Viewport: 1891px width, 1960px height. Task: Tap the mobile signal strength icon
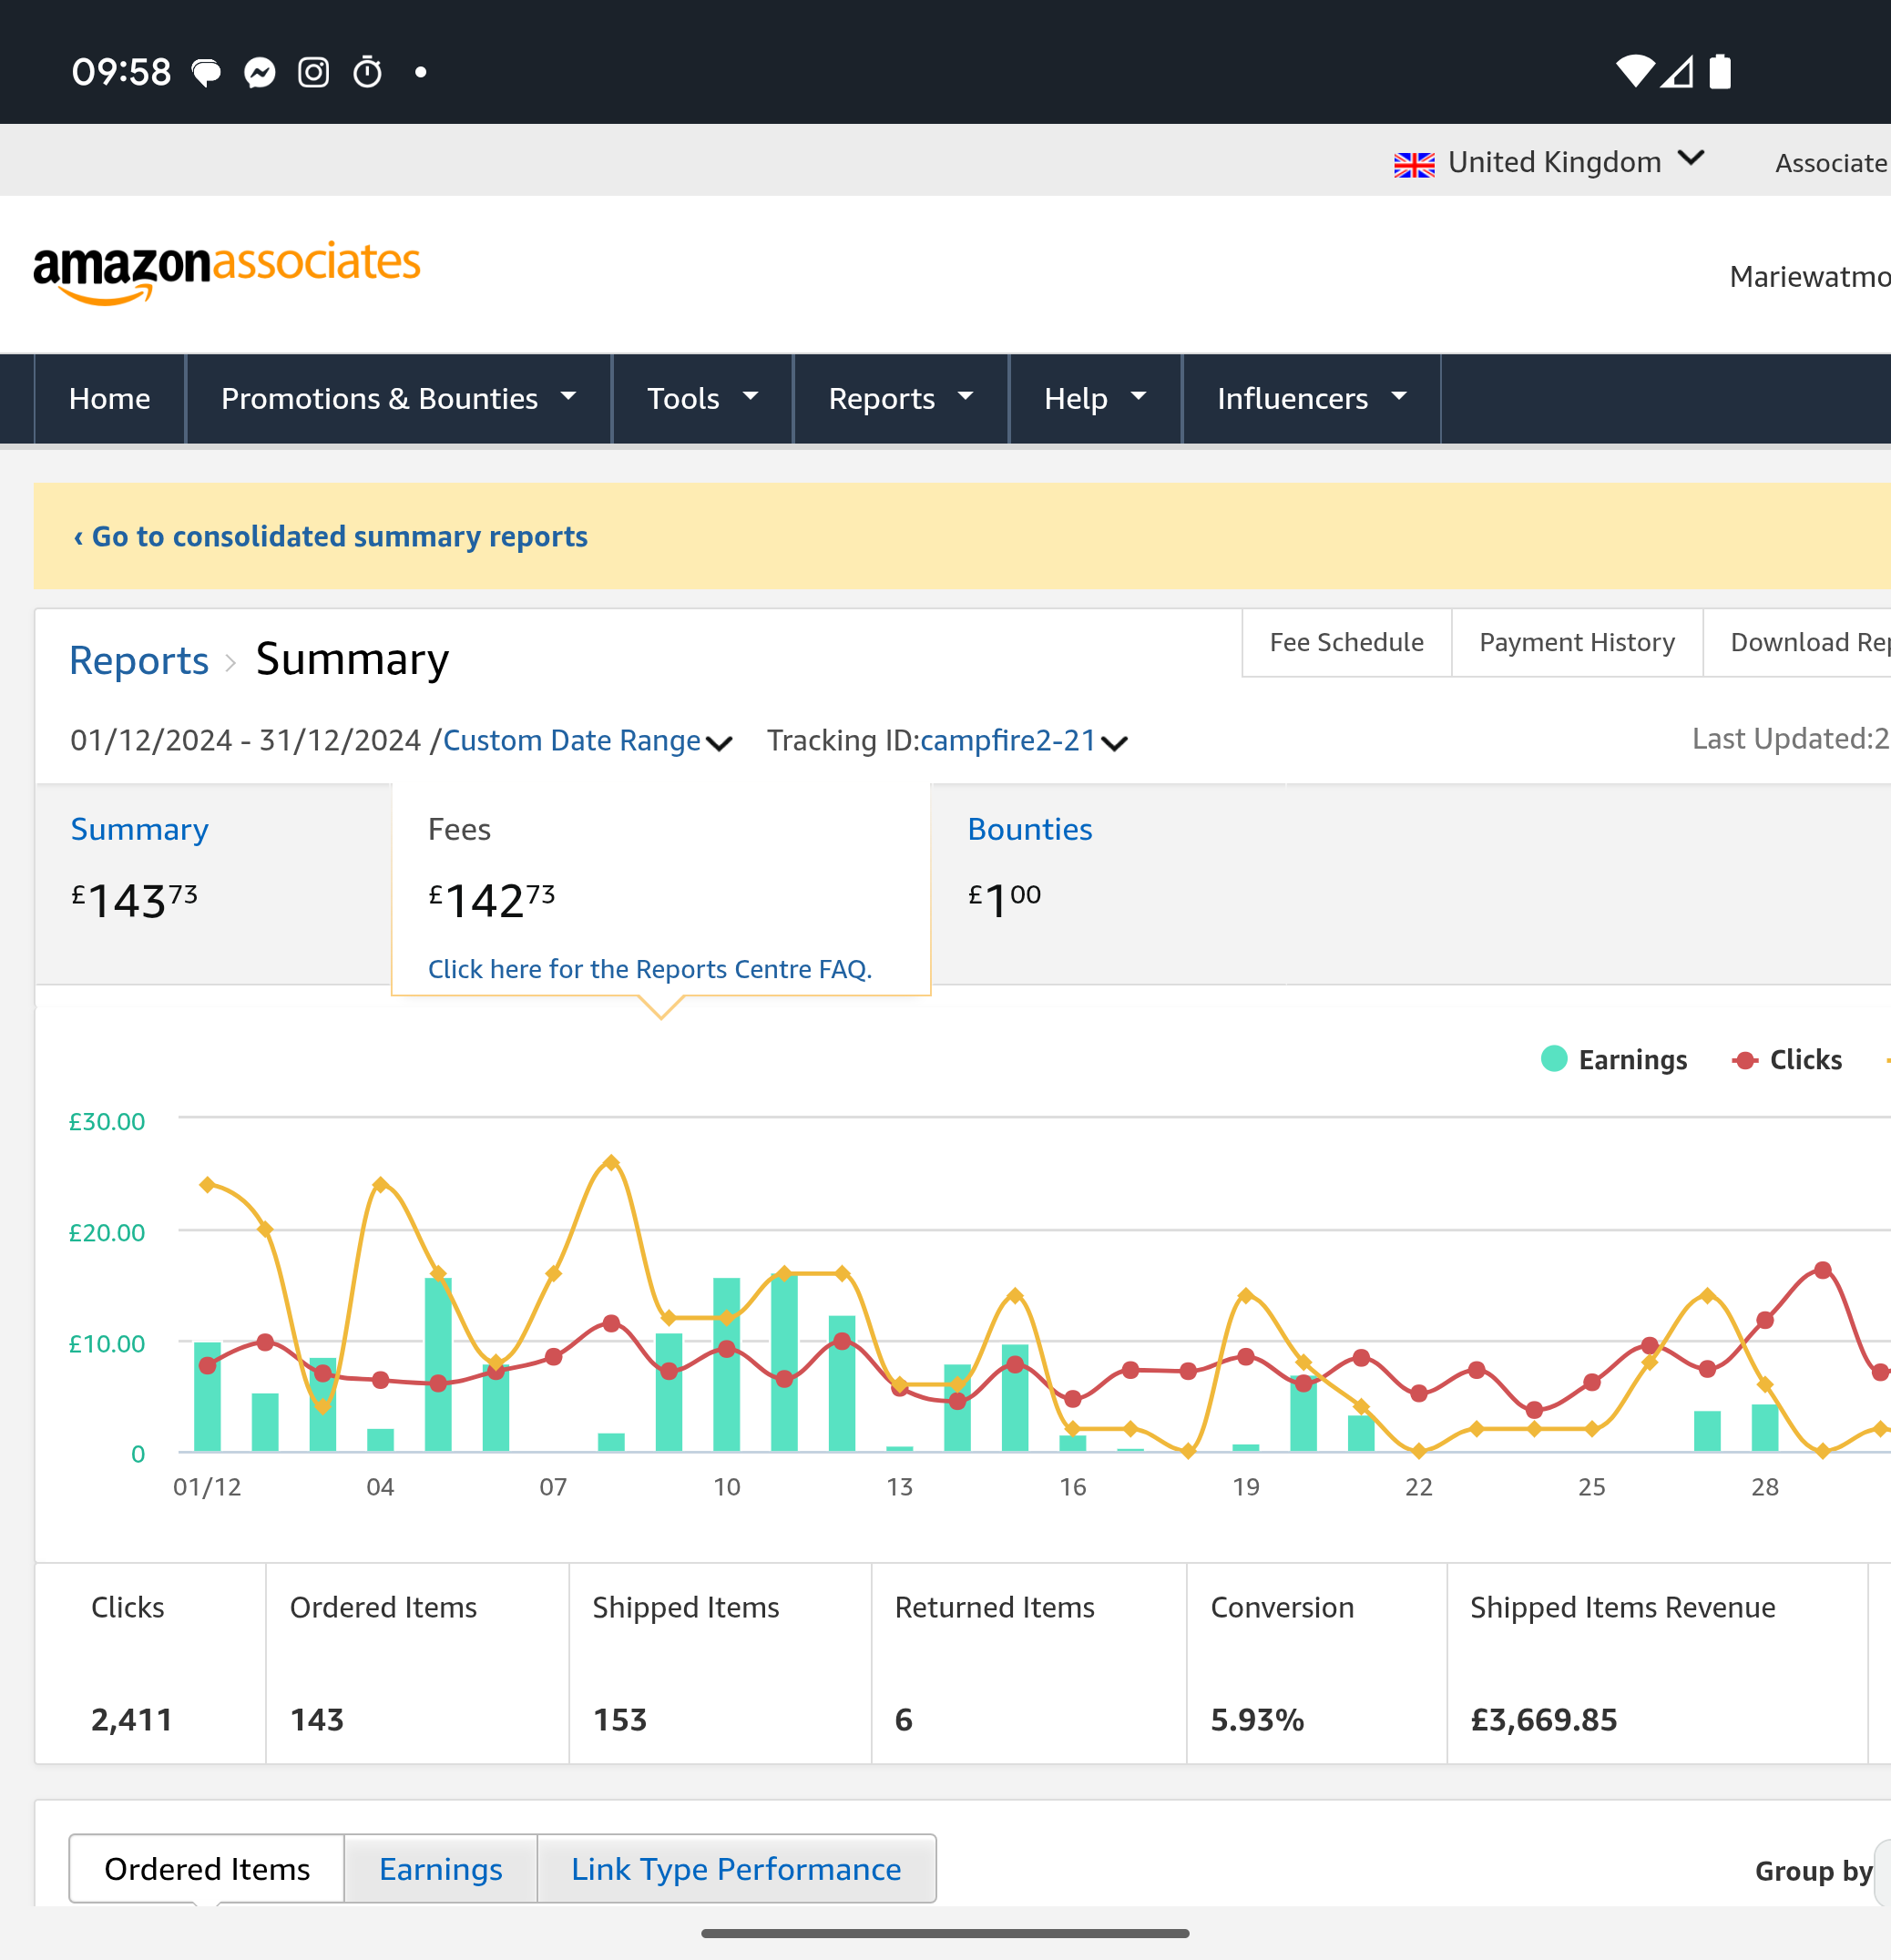pyautogui.click(x=1677, y=72)
